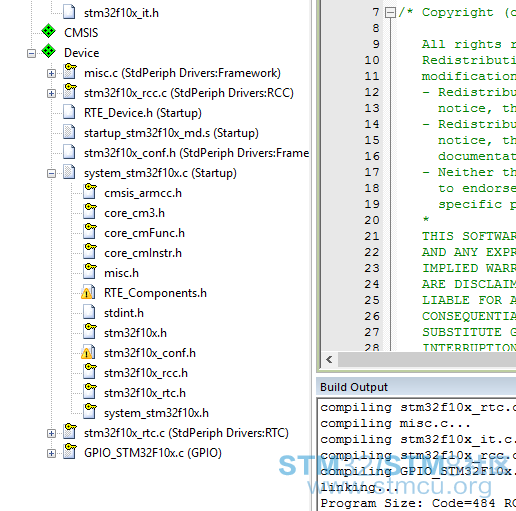Expand the stm32f10x_rcc.c node
Image resolution: width=516 pixels, height=511 pixels.
point(51,93)
